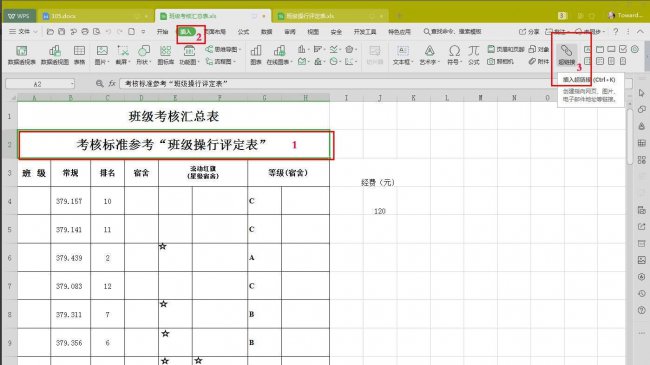650x365 pixels.
Task: Click the check box form control icon
Action: (x=623, y=49)
